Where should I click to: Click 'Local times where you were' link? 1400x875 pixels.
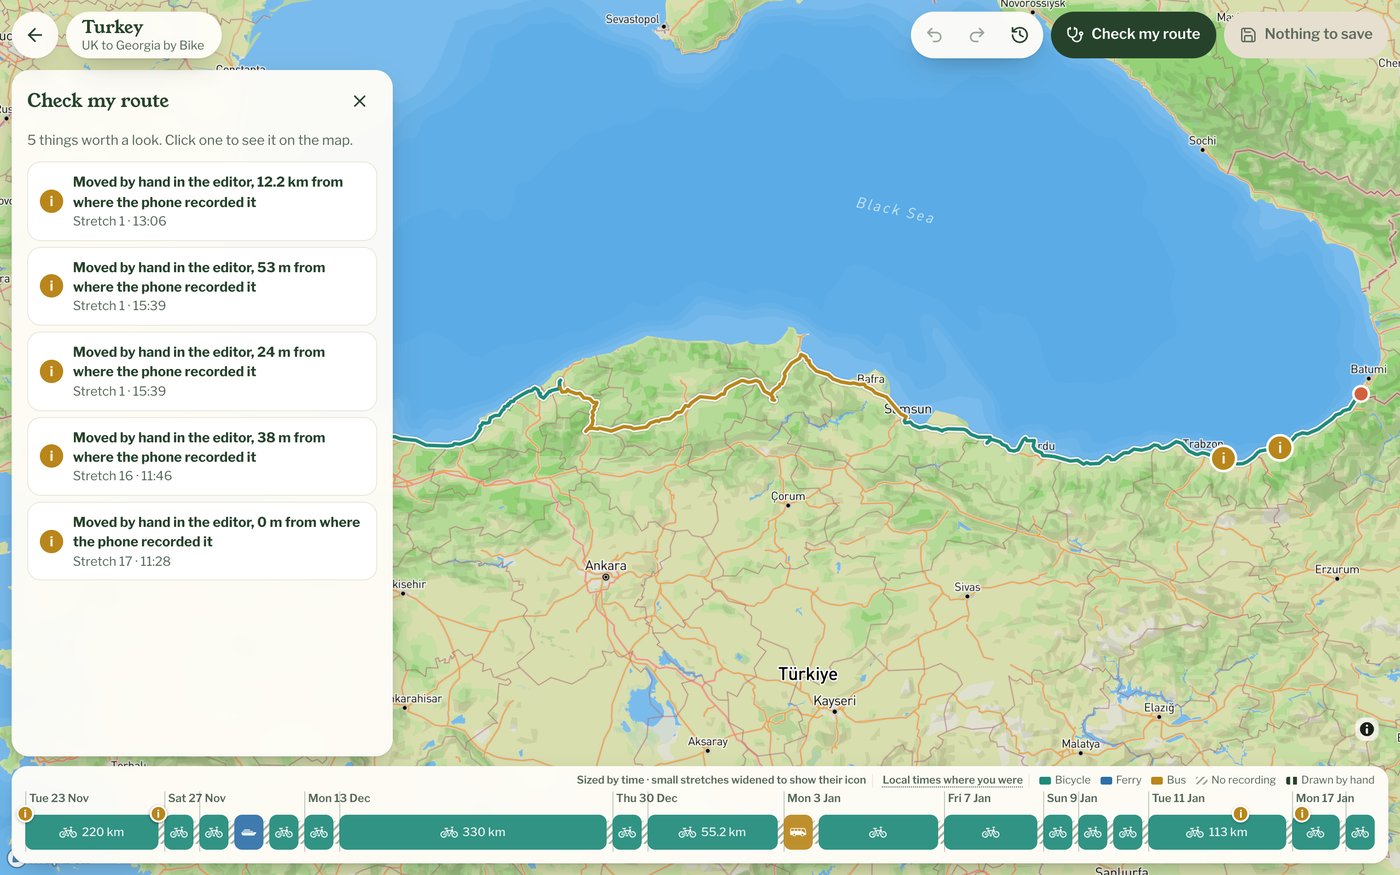pyautogui.click(x=952, y=780)
